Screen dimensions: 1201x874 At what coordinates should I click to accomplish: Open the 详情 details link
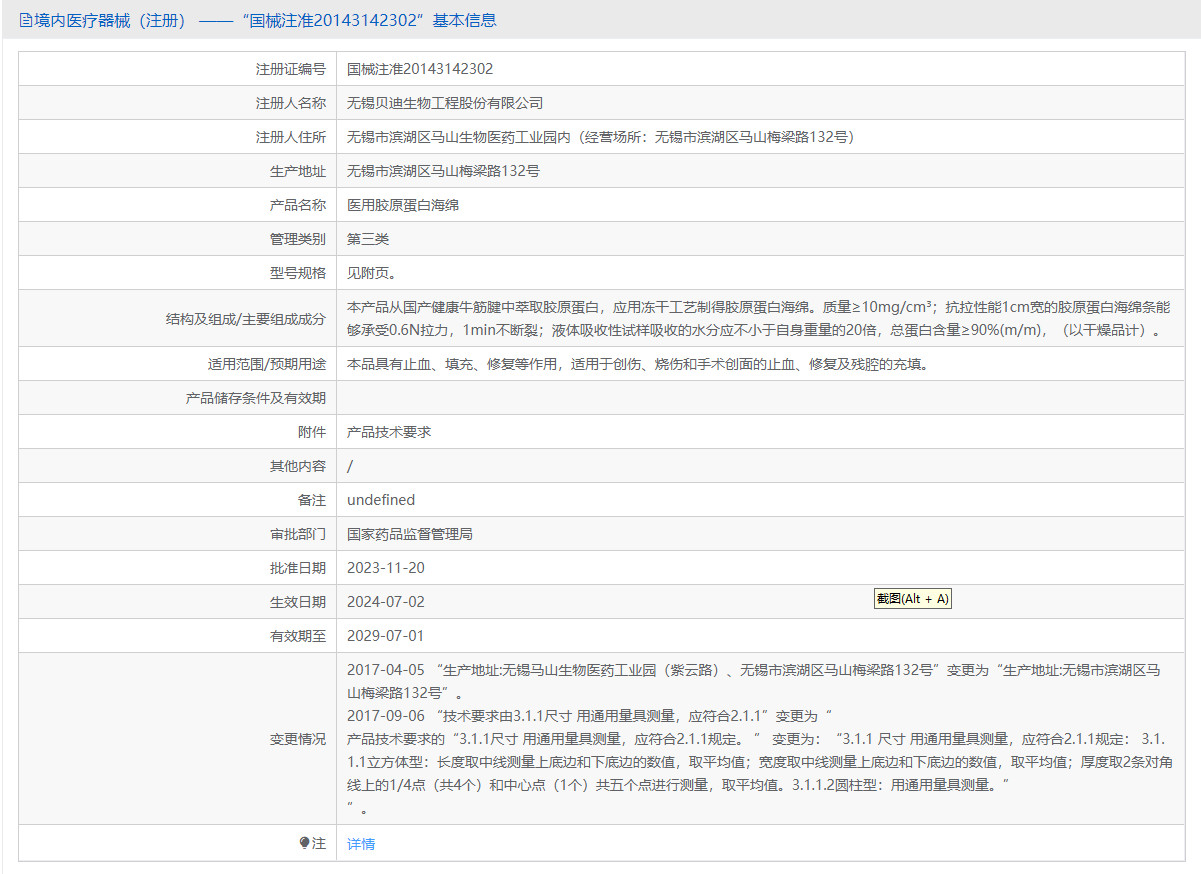360,843
